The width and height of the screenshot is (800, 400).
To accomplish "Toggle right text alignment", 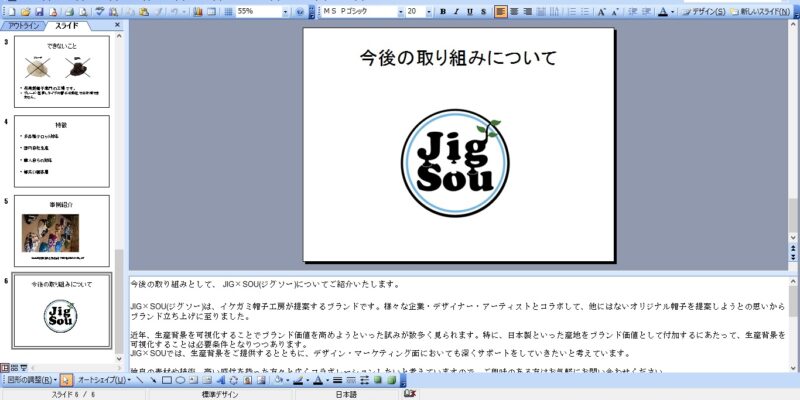I will click(x=528, y=12).
